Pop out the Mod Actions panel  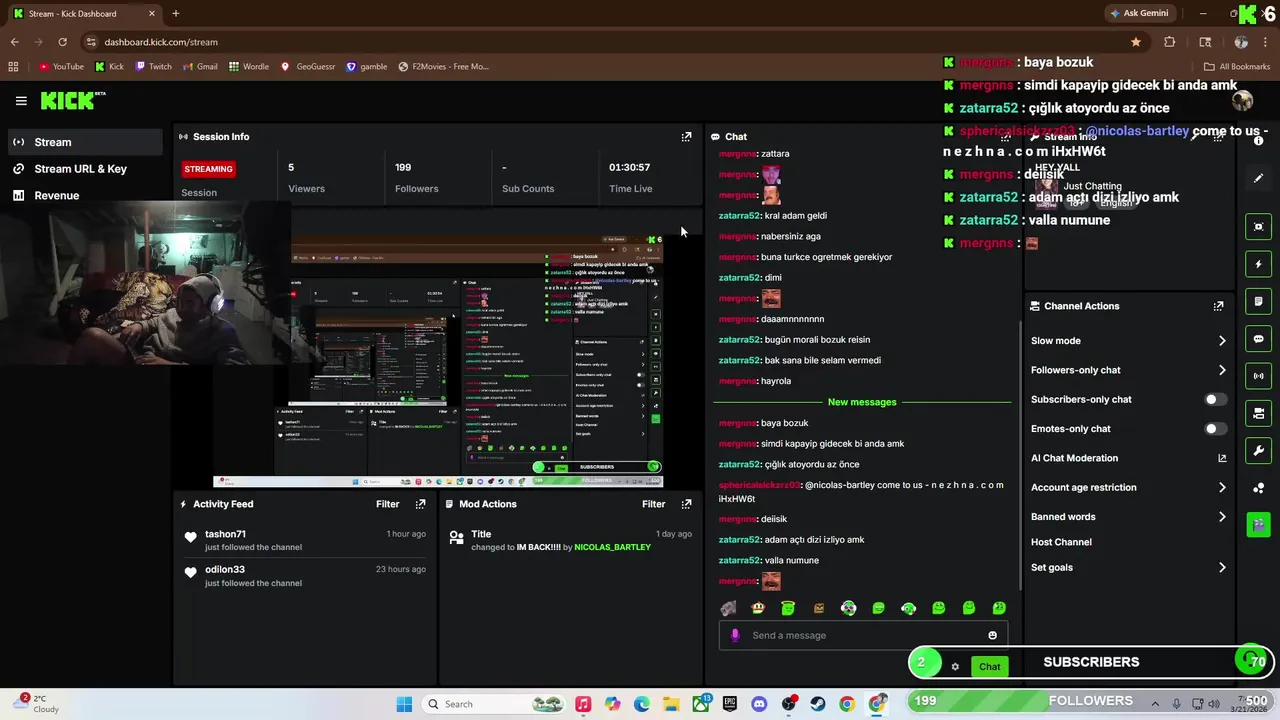pyautogui.click(x=686, y=504)
